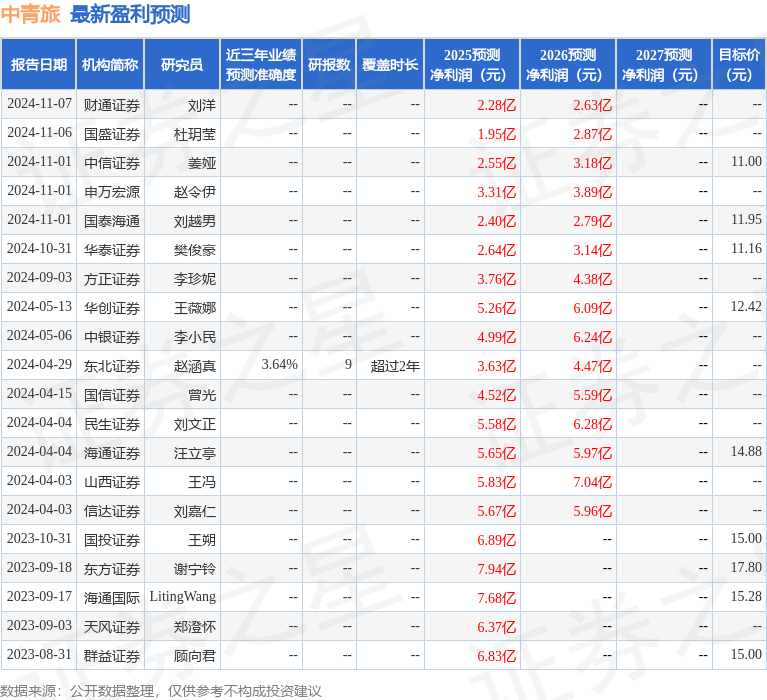Click target price 14.88
The width and height of the screenshot is (767, 700).
tap(746, 451)
